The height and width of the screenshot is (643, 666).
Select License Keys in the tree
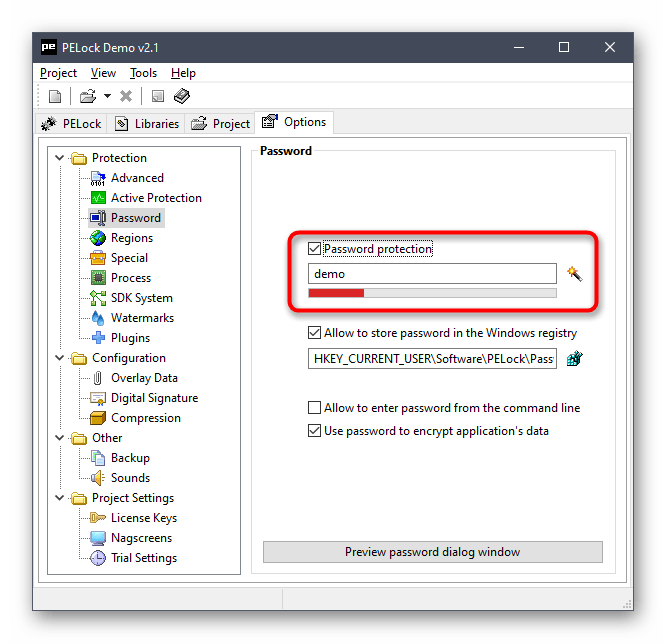(144, 518)
